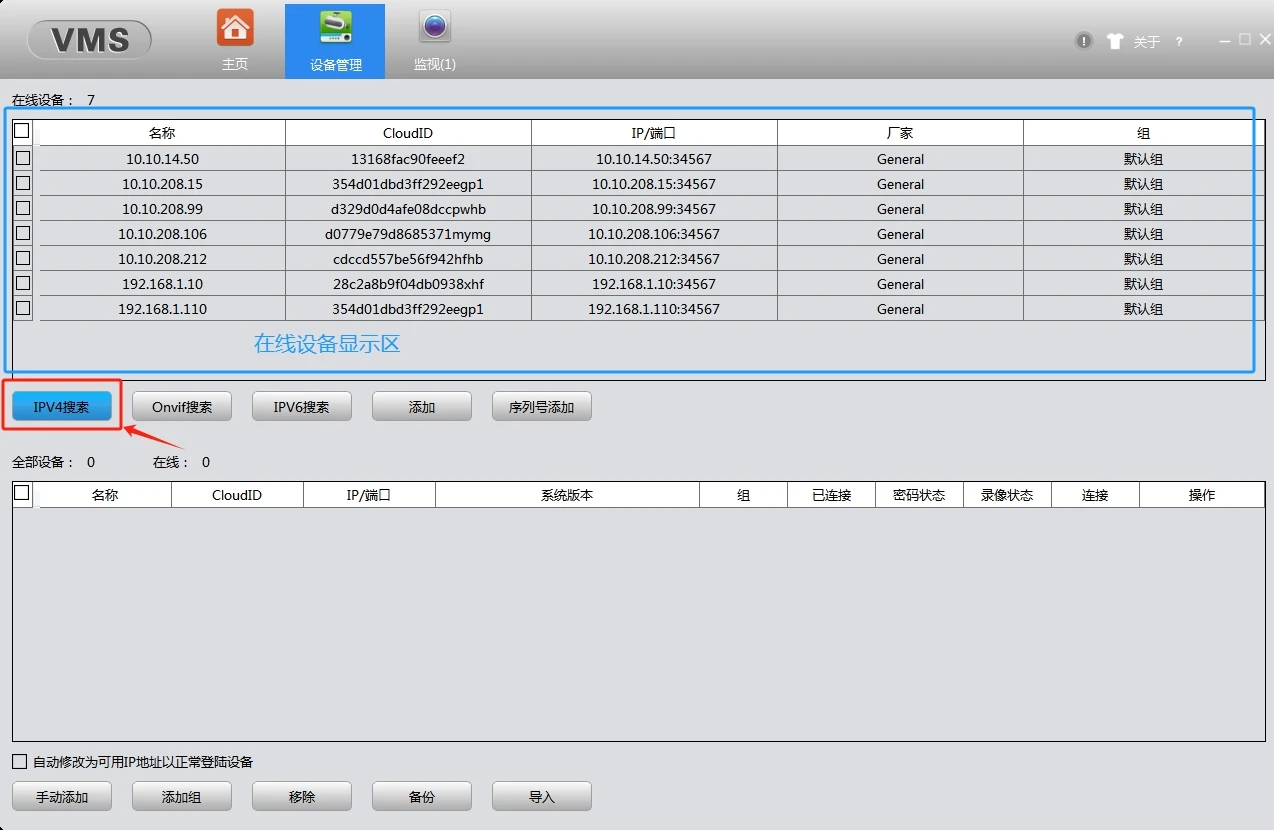
Task: Click the 导入 button
Action: pyautogui.click(x=542, y=796)
